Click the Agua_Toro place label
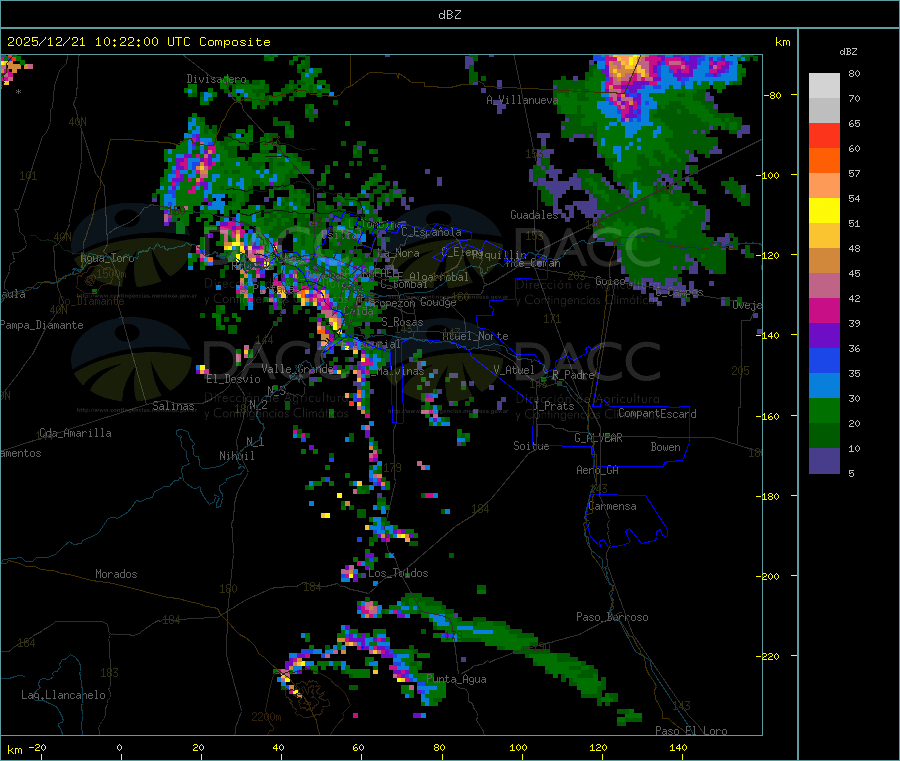 point(107,258)
